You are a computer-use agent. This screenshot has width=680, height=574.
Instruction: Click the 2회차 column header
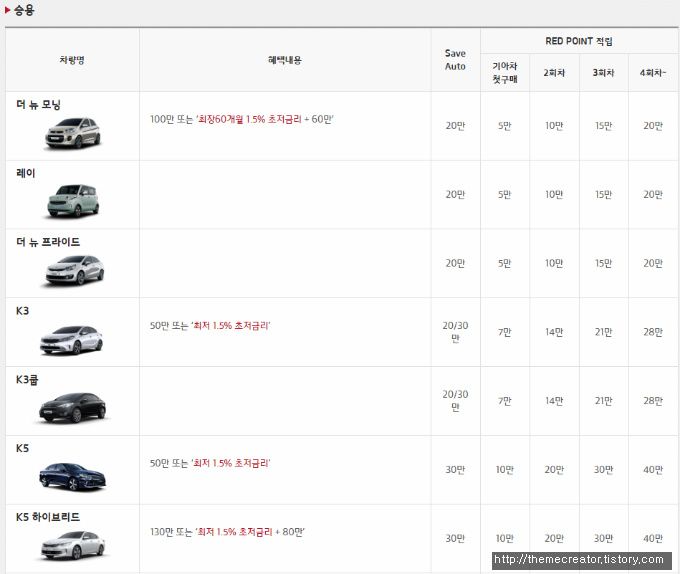[x=554, y=73]
